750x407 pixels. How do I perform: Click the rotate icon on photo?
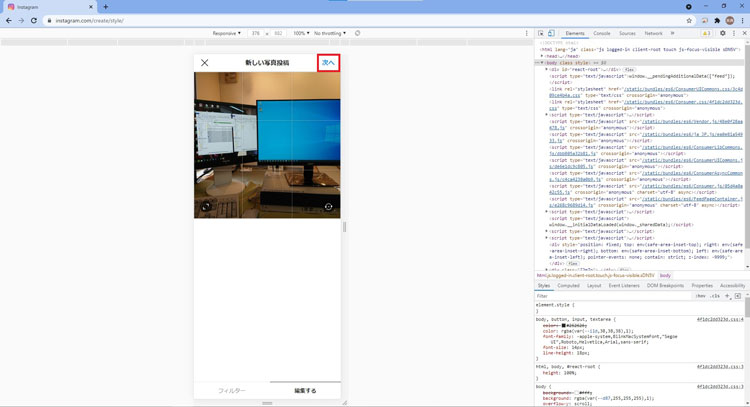click(329, 207)
